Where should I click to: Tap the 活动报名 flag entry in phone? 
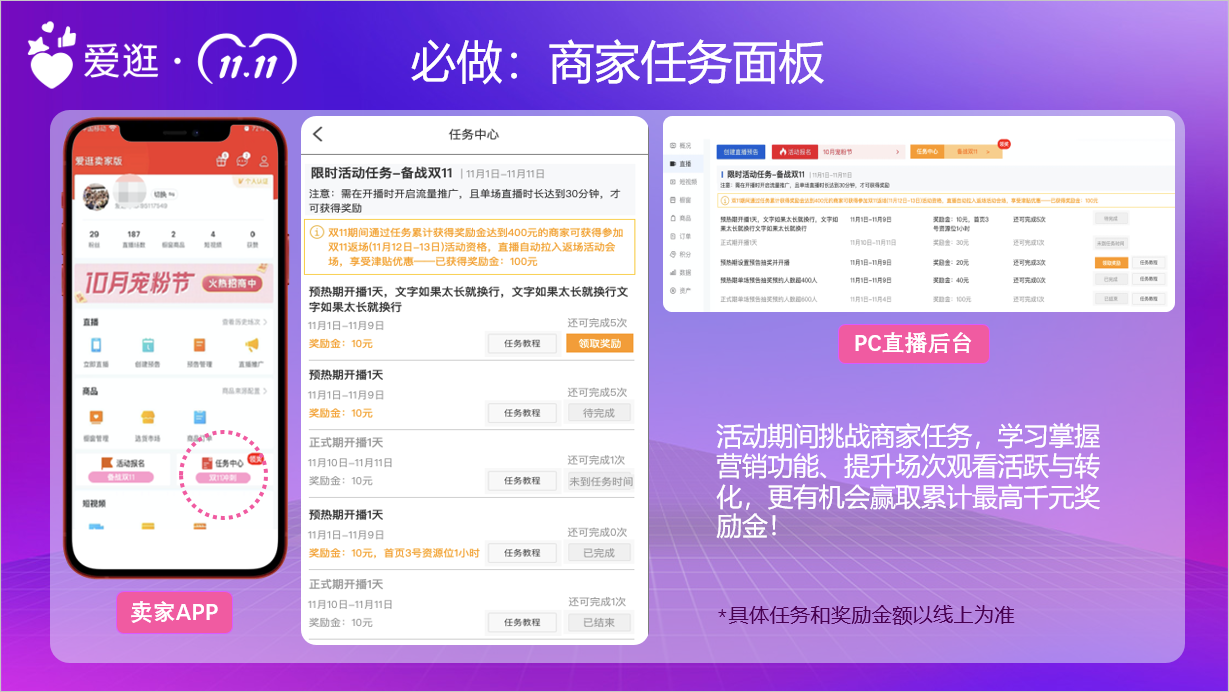pyautogui.click(x=122, y=469)
